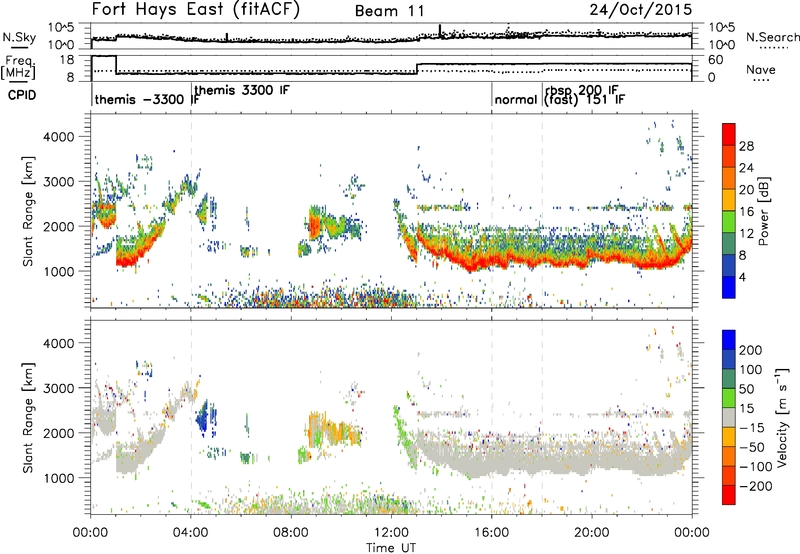Select the 'Beam 11' label
Screen dimensions: 800x554
click(389, 11)
